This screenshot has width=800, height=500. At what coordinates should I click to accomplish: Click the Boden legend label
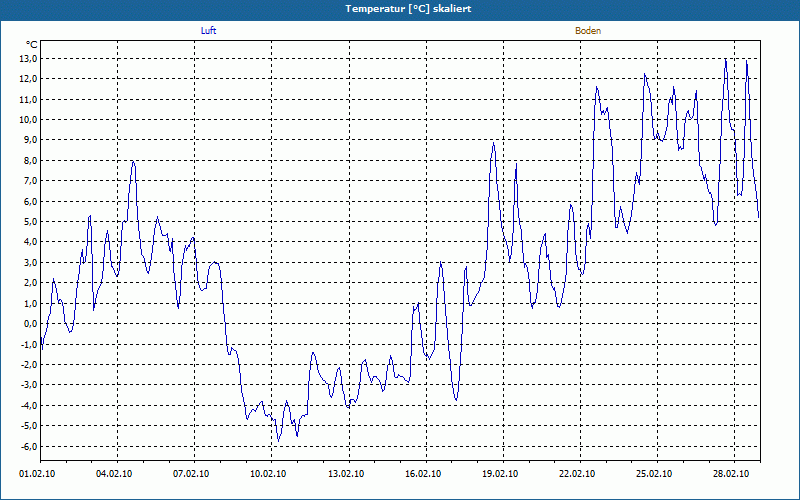(x=588, y=31)
